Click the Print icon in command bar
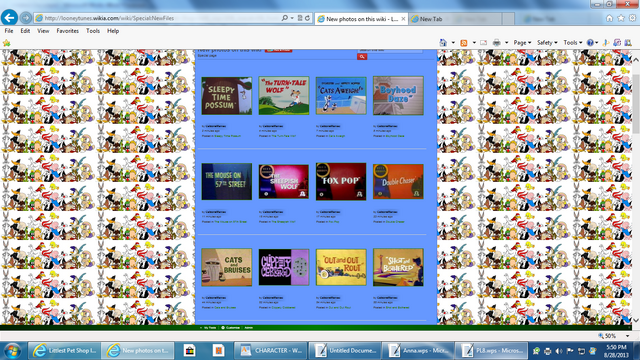 click(496, 42)
